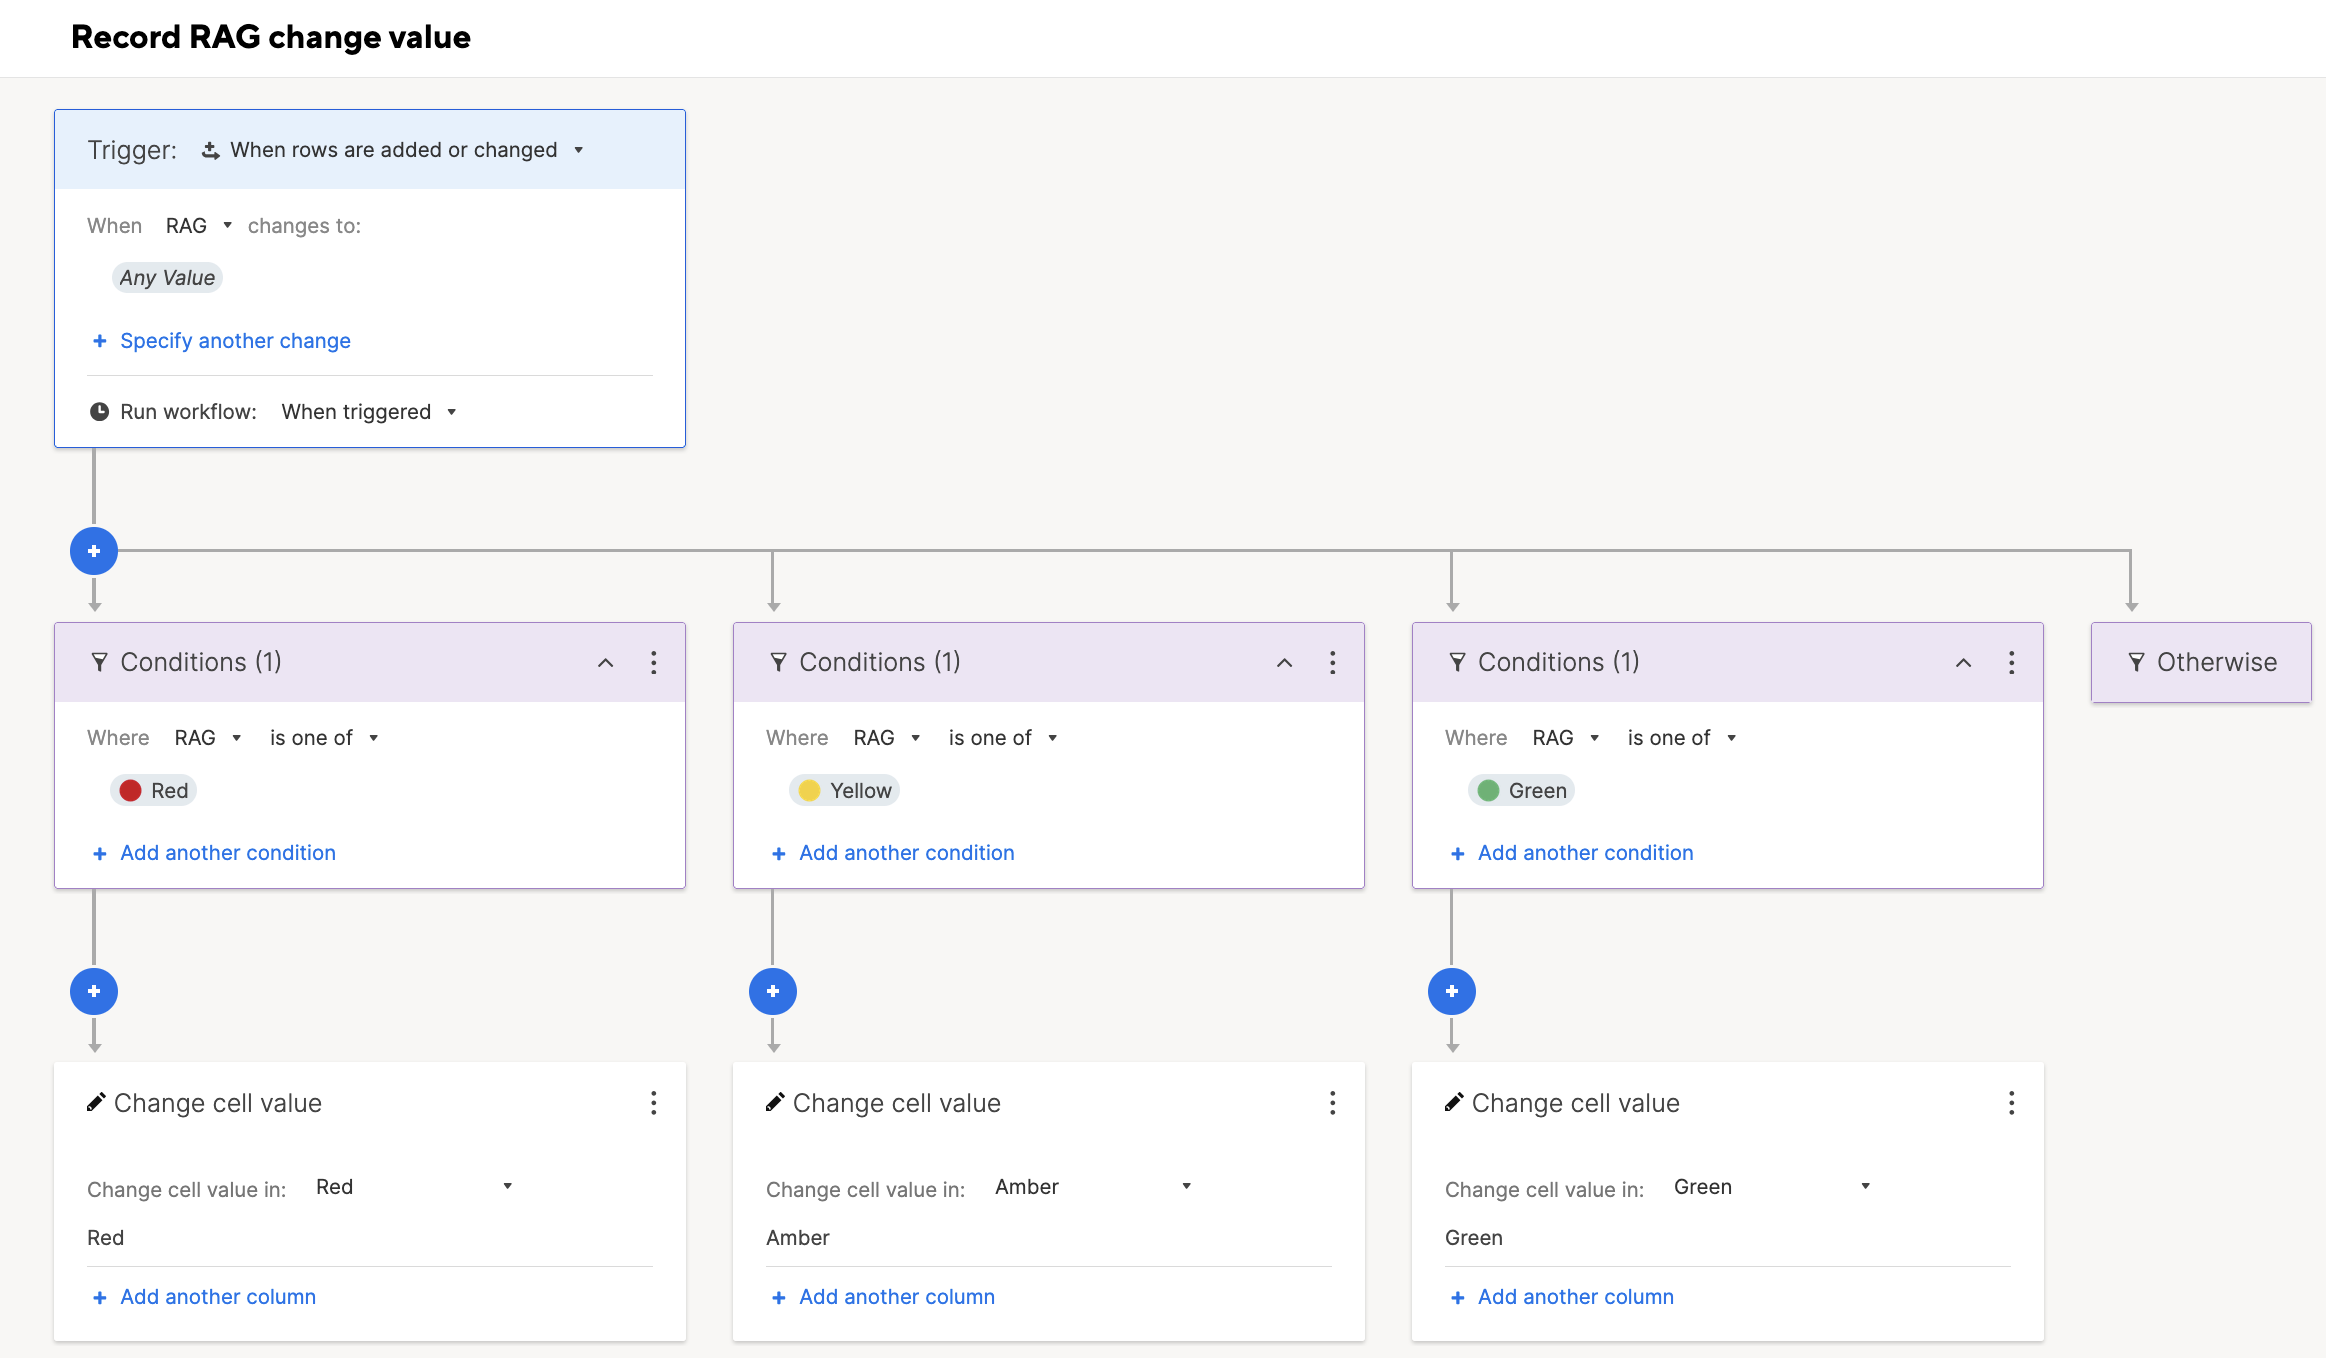Click the pencil icon on Red Change cell value
The height and width of the screenshot is (1358, 2326).
coord(96,1102)
